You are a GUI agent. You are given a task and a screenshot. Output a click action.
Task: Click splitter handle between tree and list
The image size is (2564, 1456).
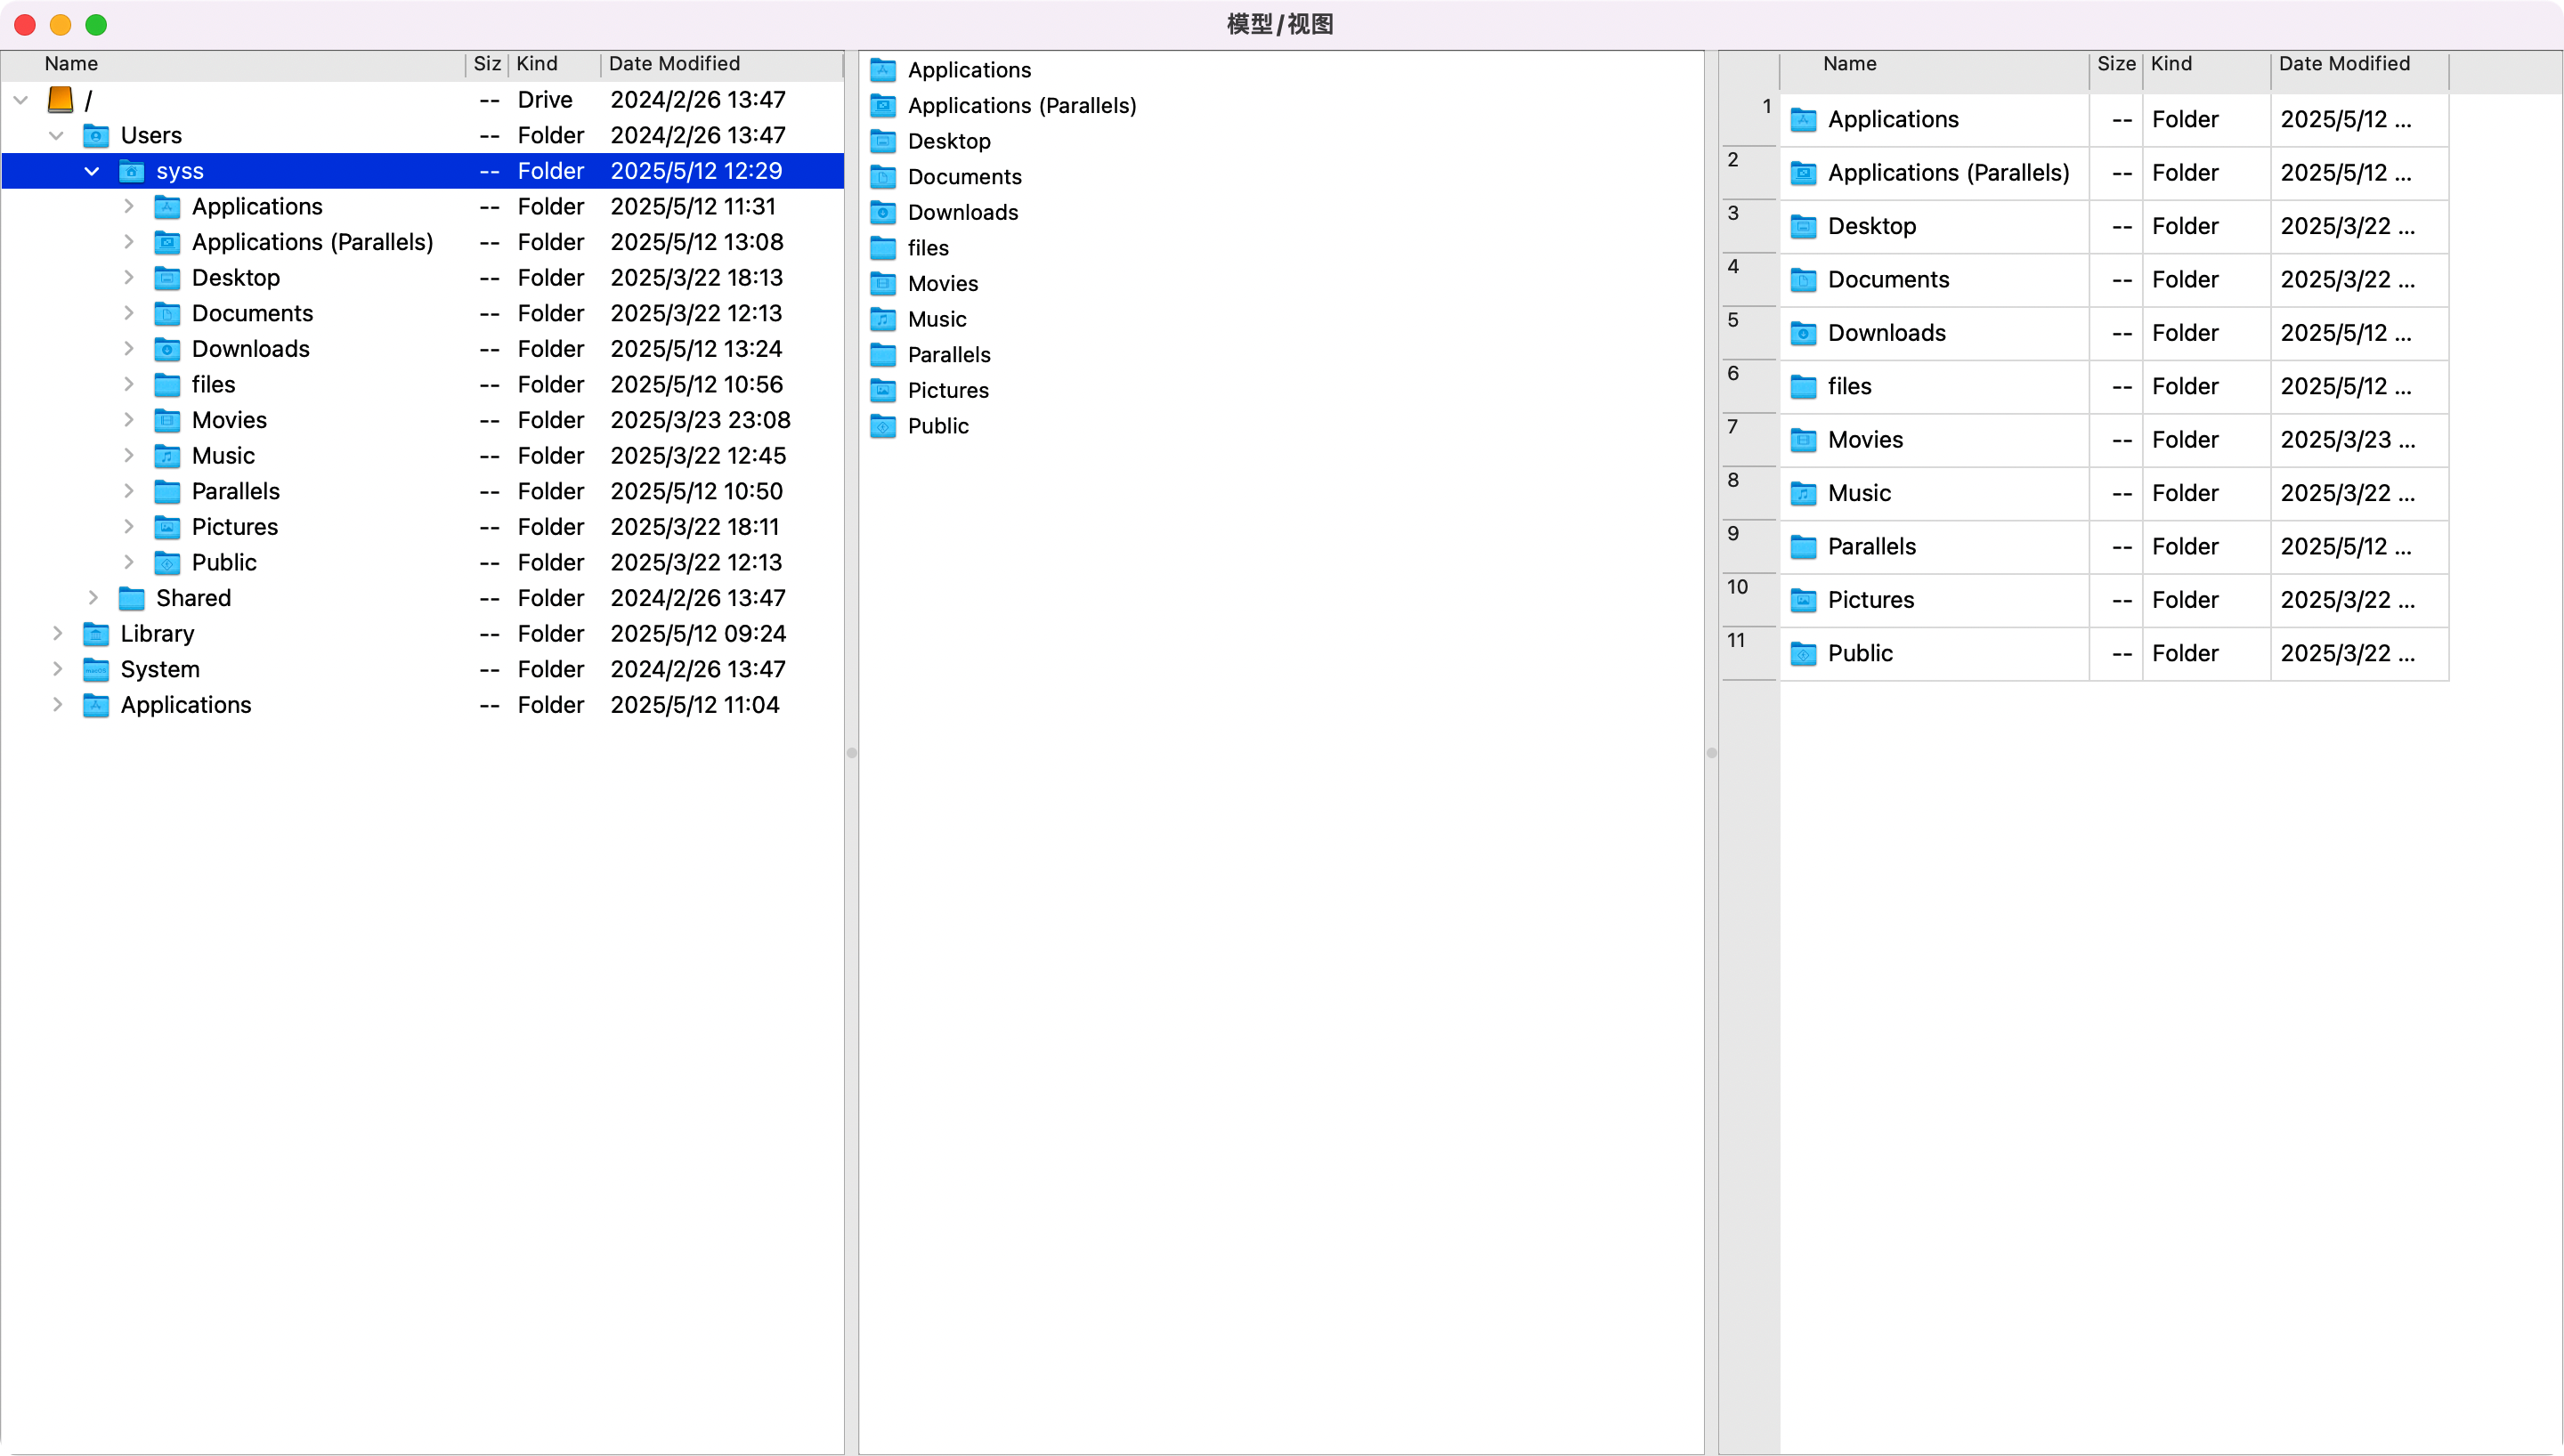click(x=851, y=753)
